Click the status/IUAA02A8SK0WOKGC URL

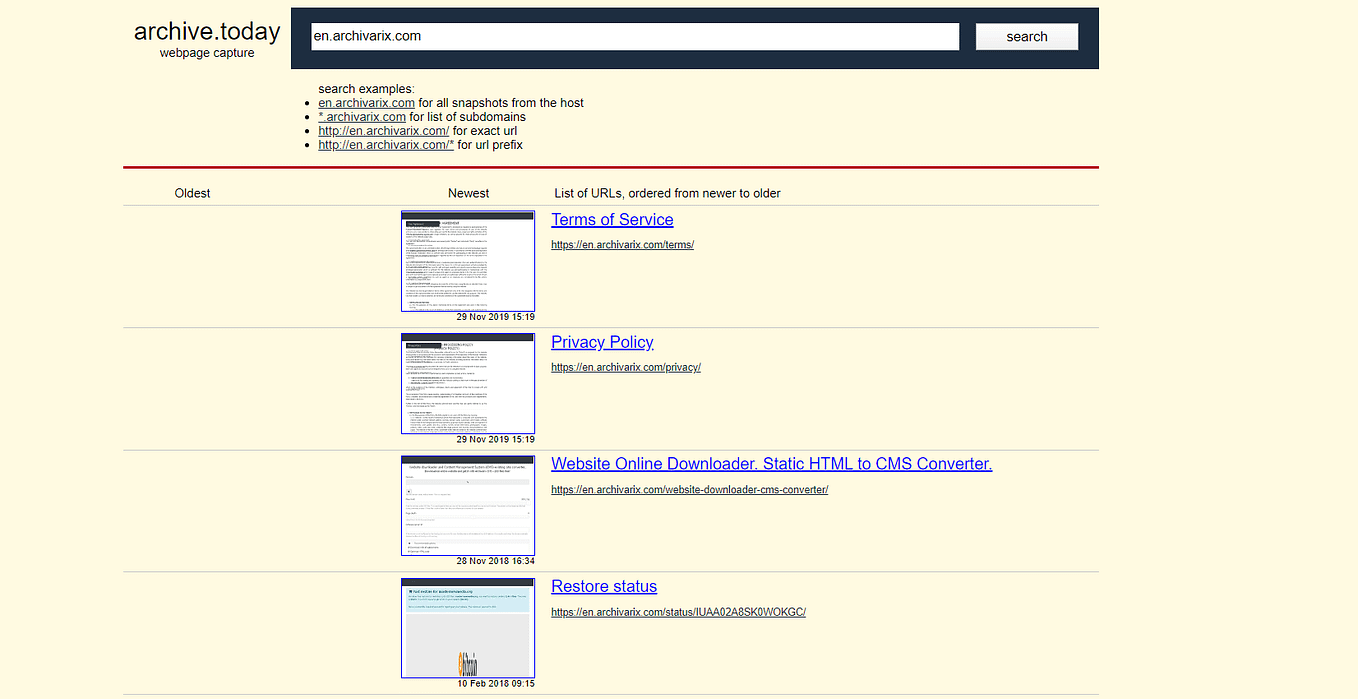click(678, 612)
